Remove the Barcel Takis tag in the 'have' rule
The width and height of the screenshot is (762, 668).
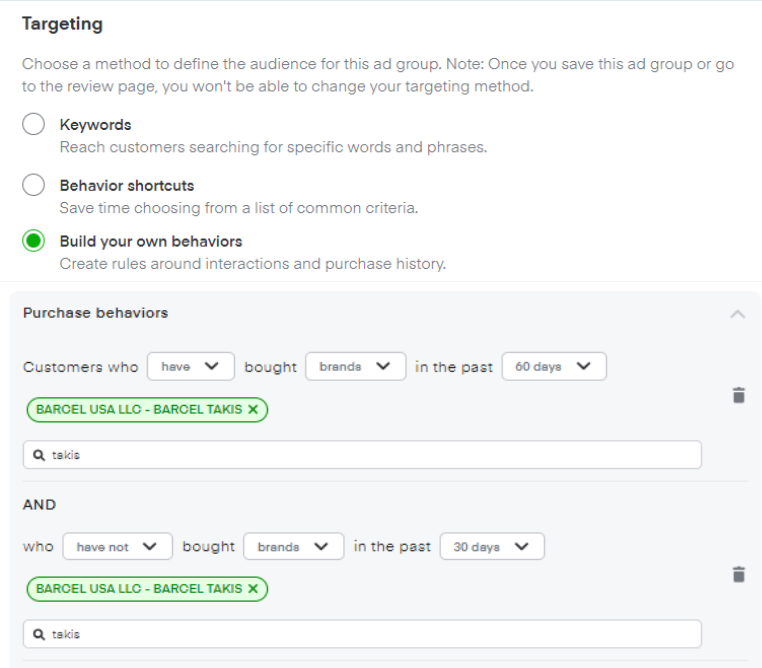coord(253,409)
